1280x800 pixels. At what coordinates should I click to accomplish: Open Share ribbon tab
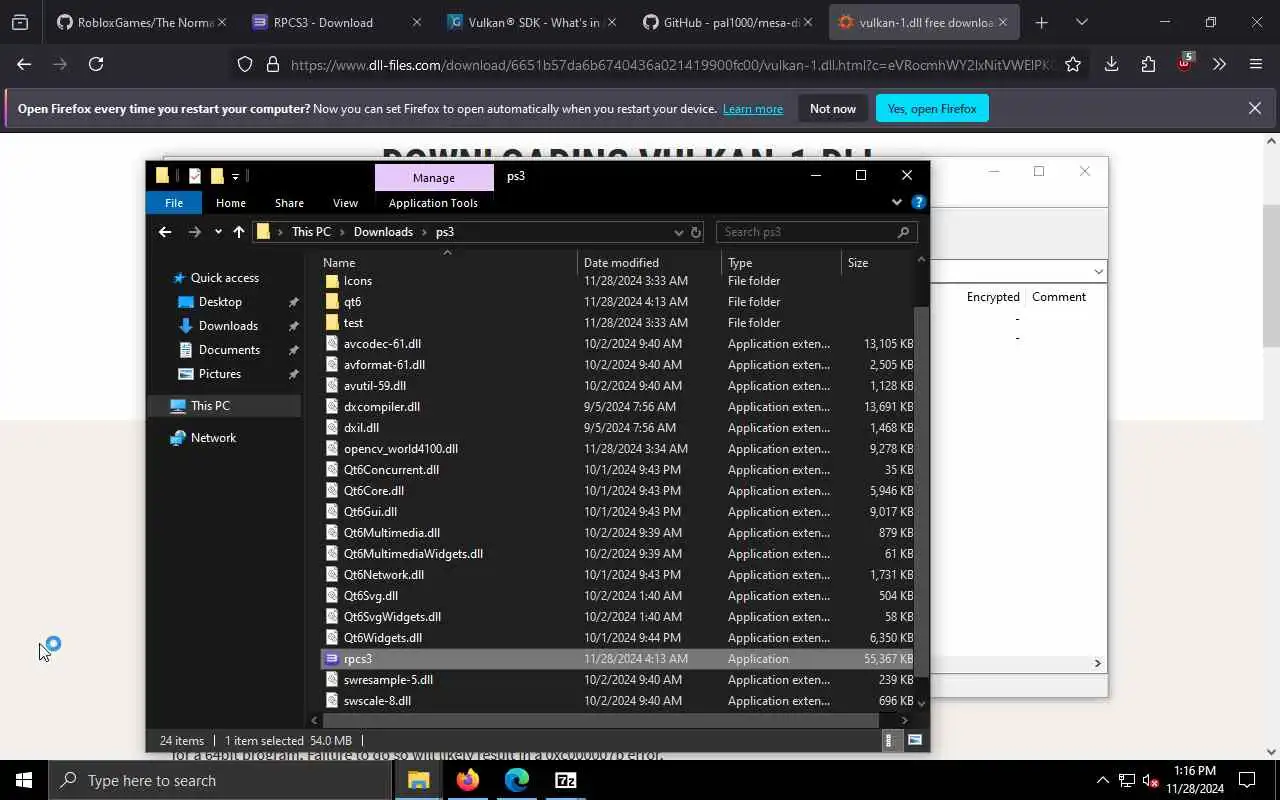point(289,203)
